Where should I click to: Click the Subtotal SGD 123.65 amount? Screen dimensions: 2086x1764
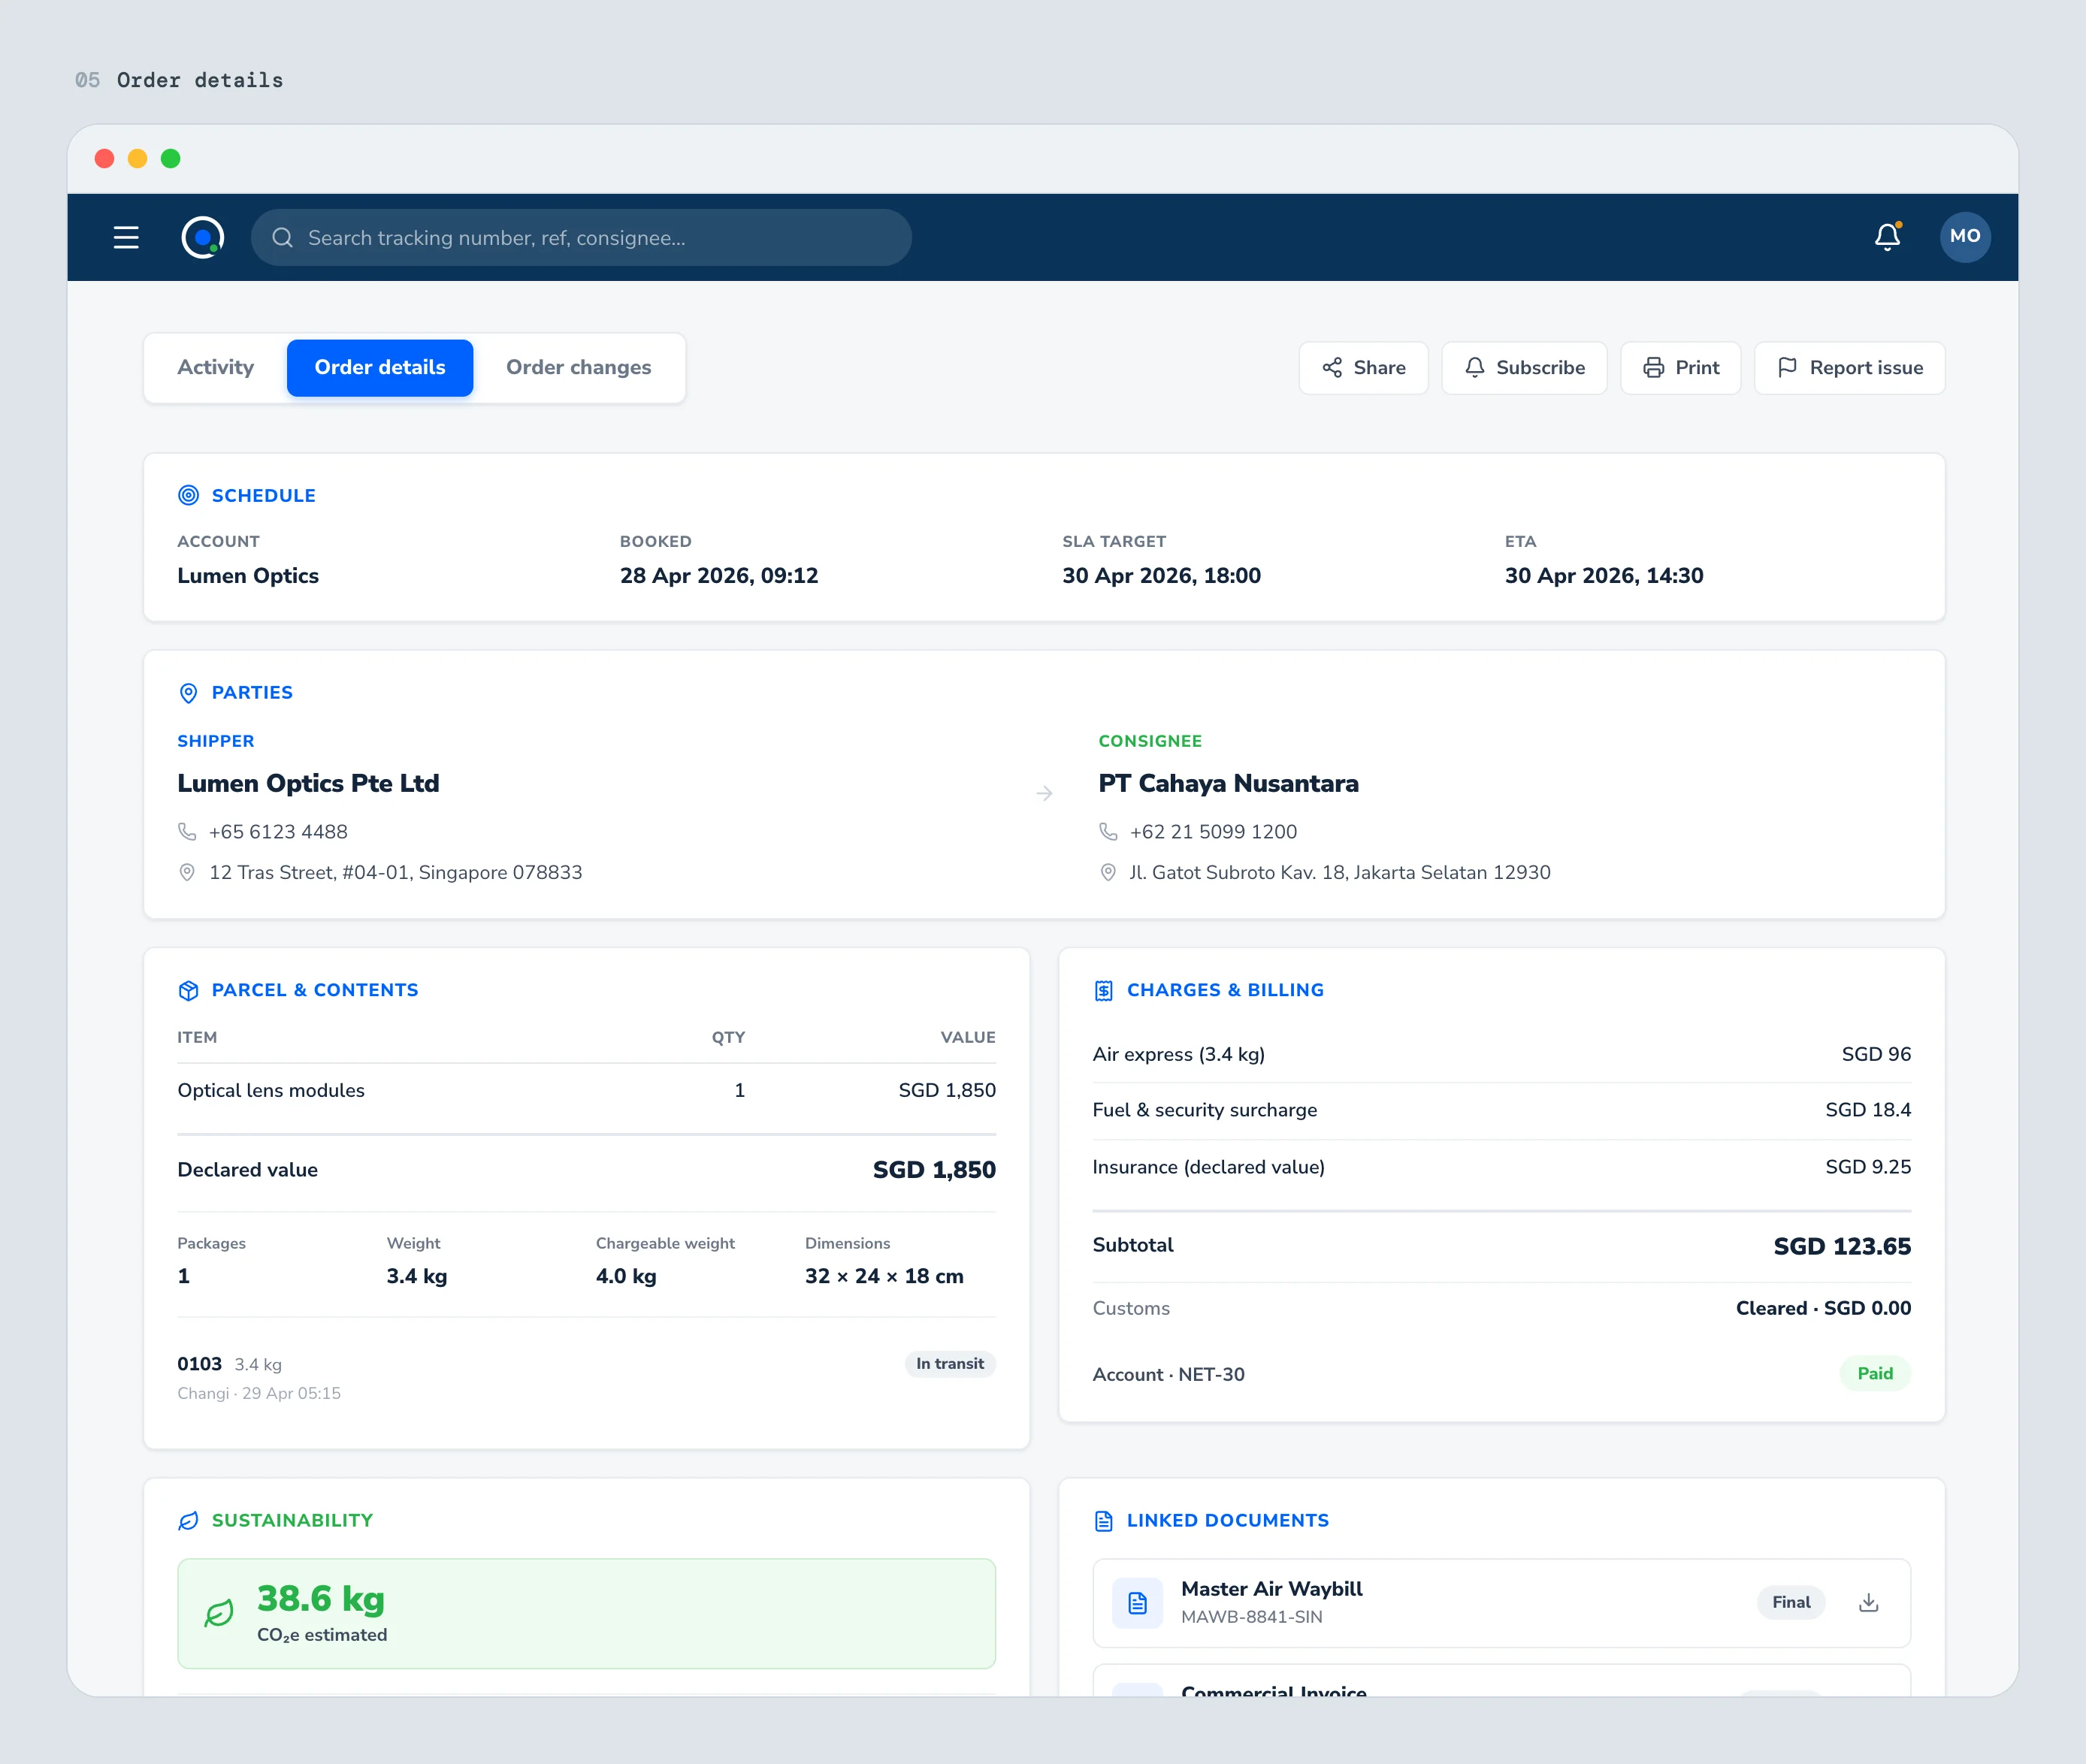tap(1841, 1246)
